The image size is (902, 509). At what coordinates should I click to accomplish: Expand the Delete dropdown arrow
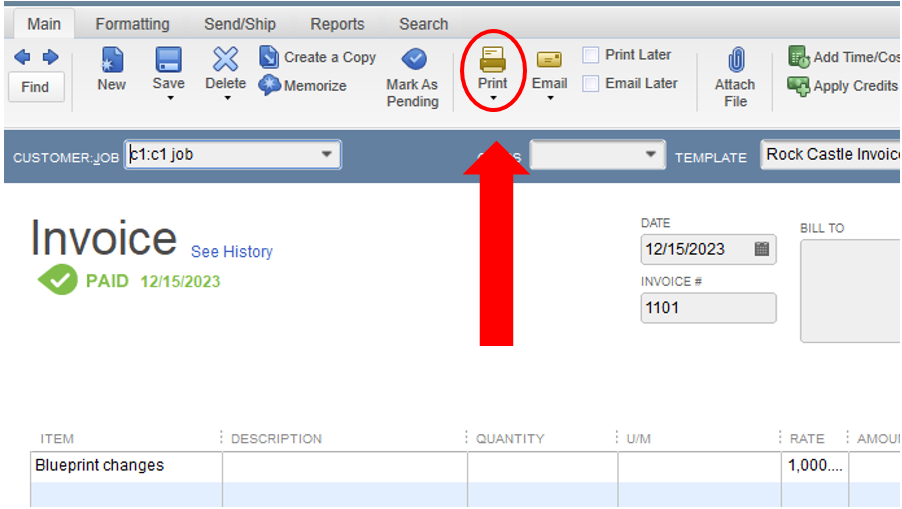pyautogui.click(x=228, y=98)
